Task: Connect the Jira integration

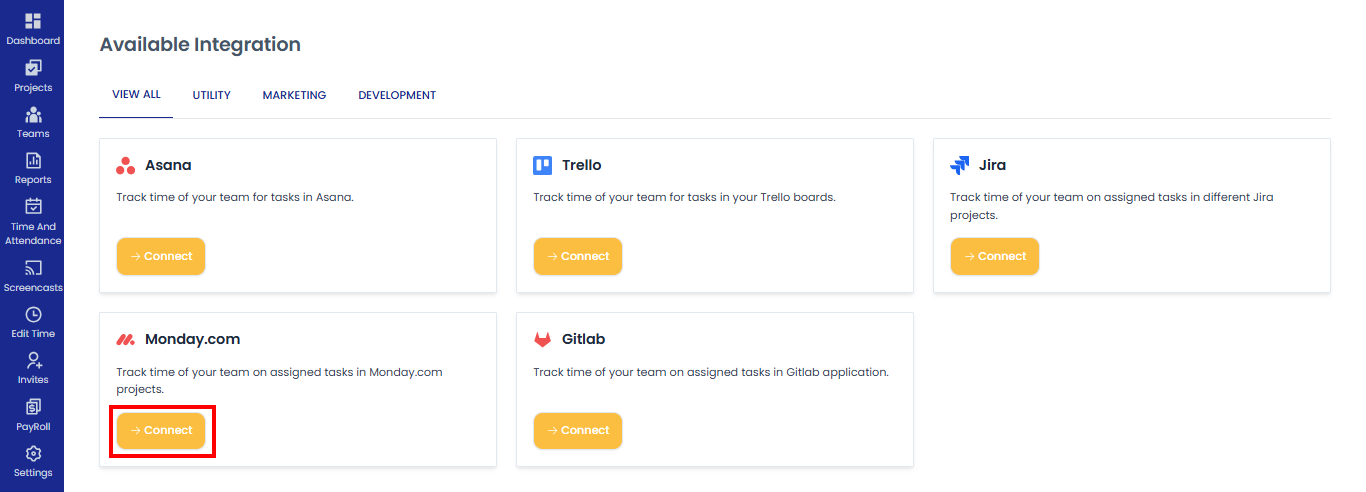Action: click(x=995, y=256)
